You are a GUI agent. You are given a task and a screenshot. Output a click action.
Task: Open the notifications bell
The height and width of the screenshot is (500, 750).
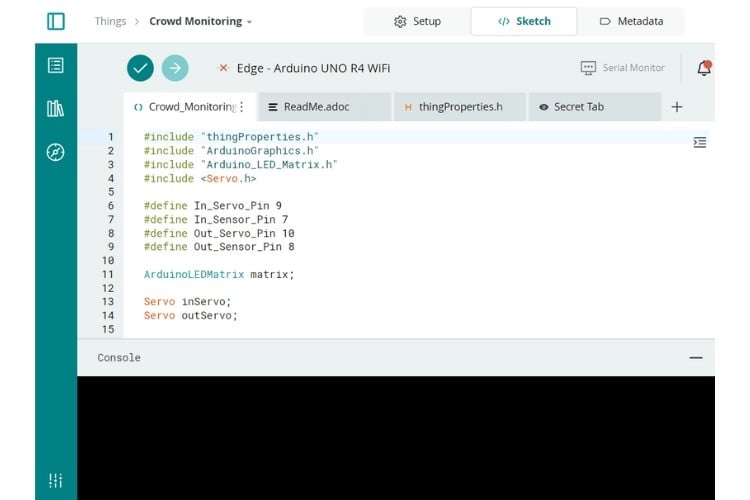click(704, 68)
